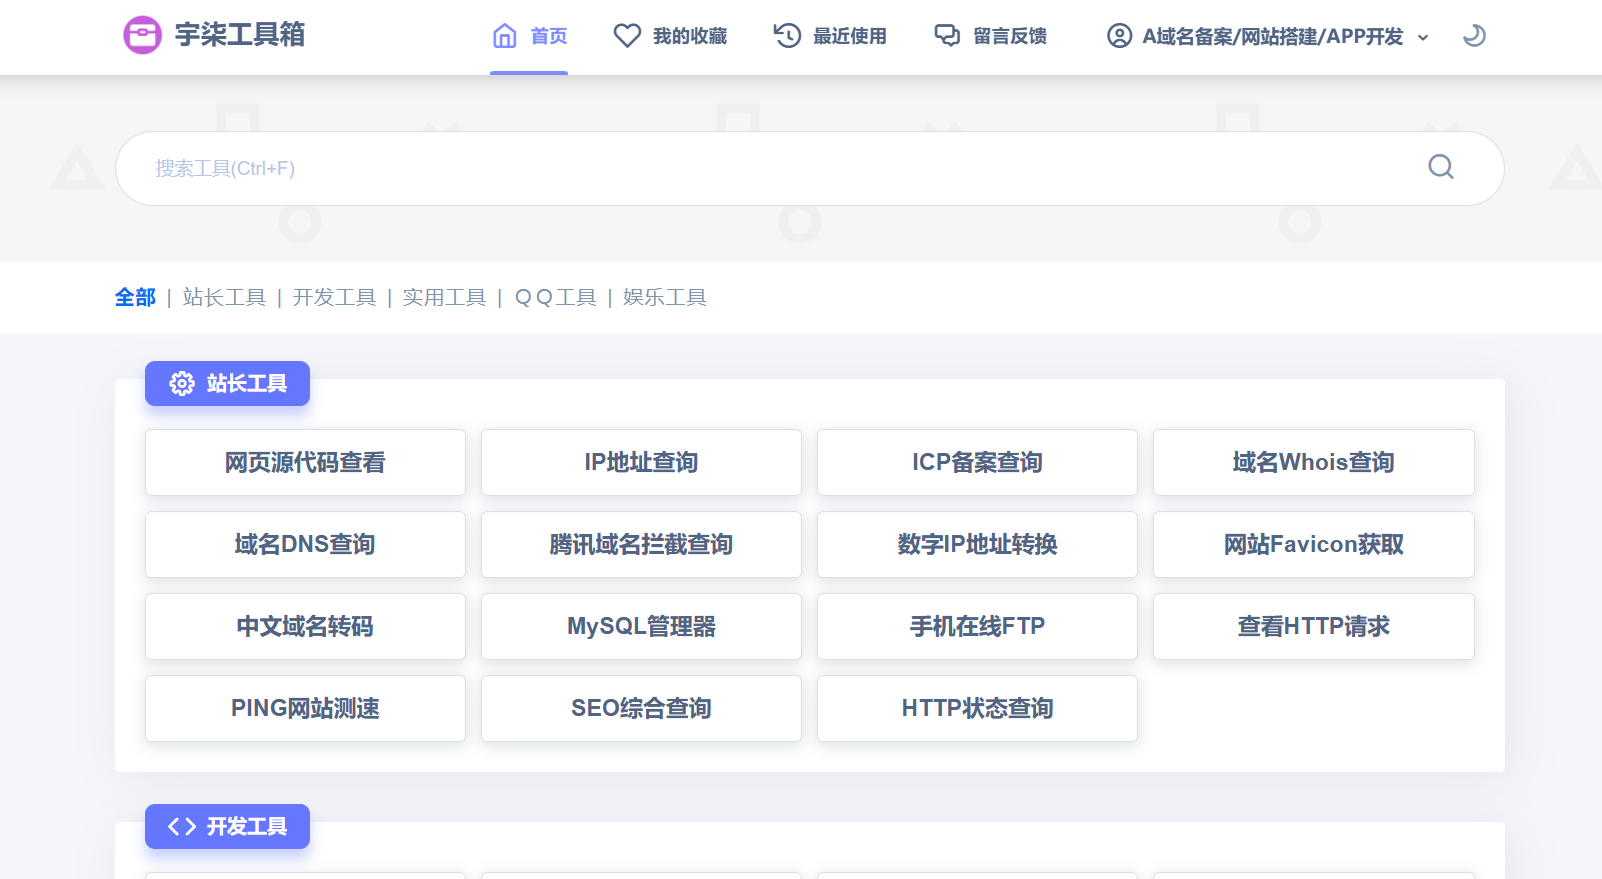Select the 开发工具 category filter link

point(334,297)
